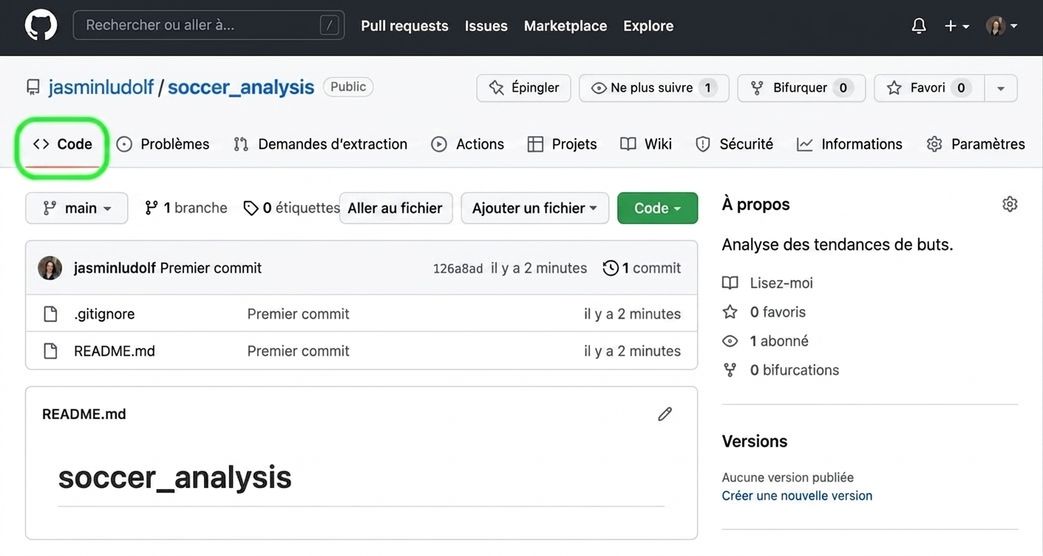Switch to the Projets tab
The image size is (1043, 556).
pyautogui.click(x=562, y=144)
